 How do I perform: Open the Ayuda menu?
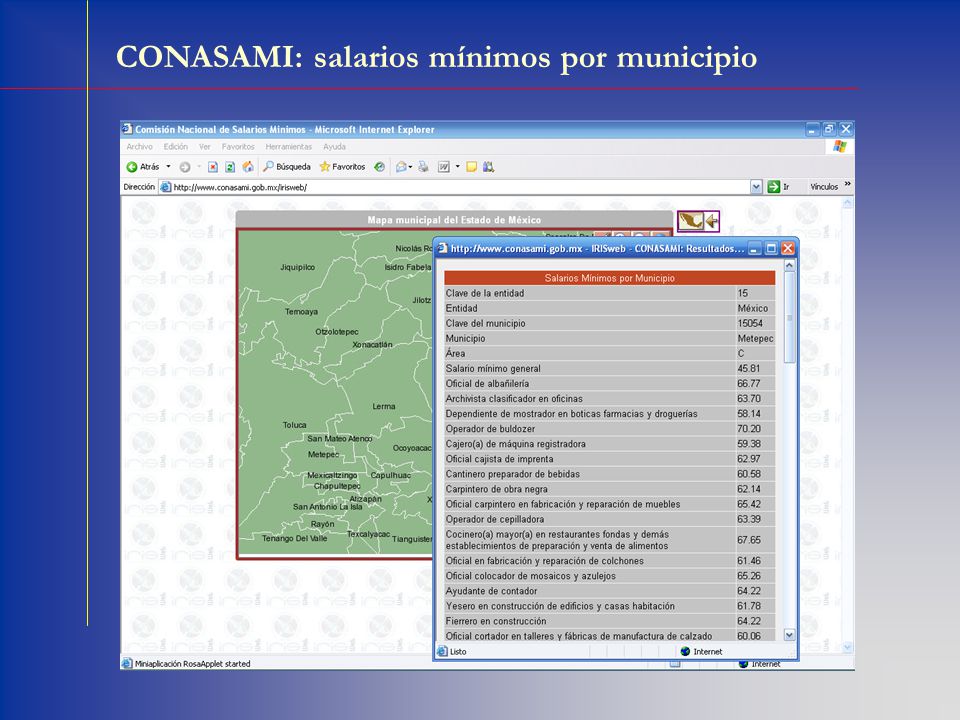point(334,147)
